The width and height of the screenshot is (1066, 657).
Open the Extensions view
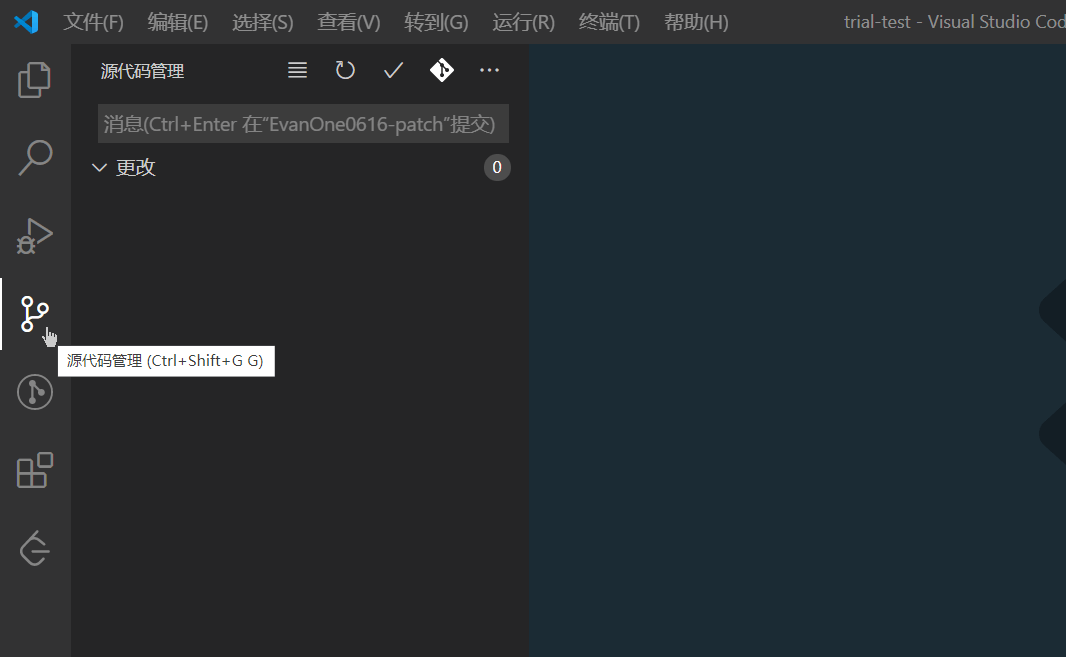34,470
